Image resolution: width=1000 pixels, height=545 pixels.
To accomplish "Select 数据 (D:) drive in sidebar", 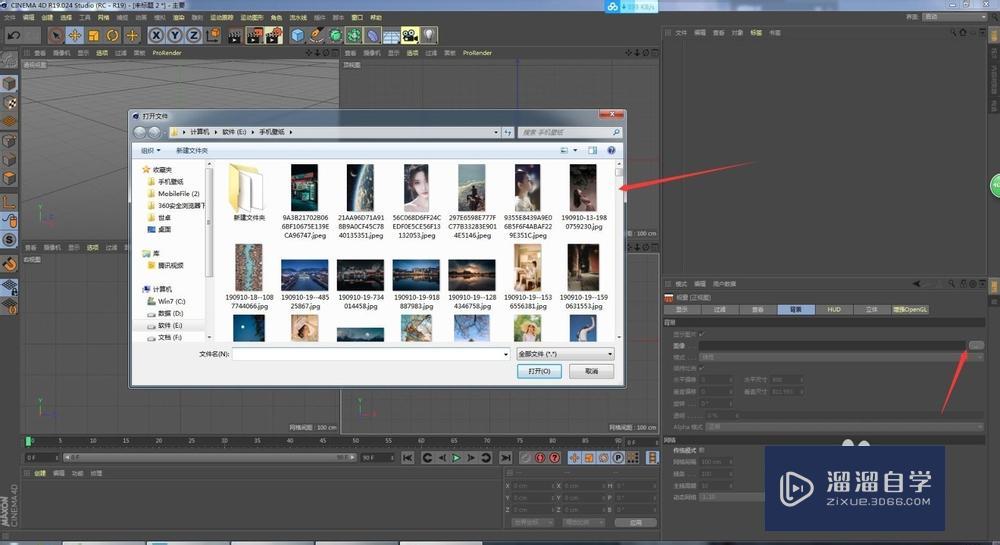I will pos(170,313).
